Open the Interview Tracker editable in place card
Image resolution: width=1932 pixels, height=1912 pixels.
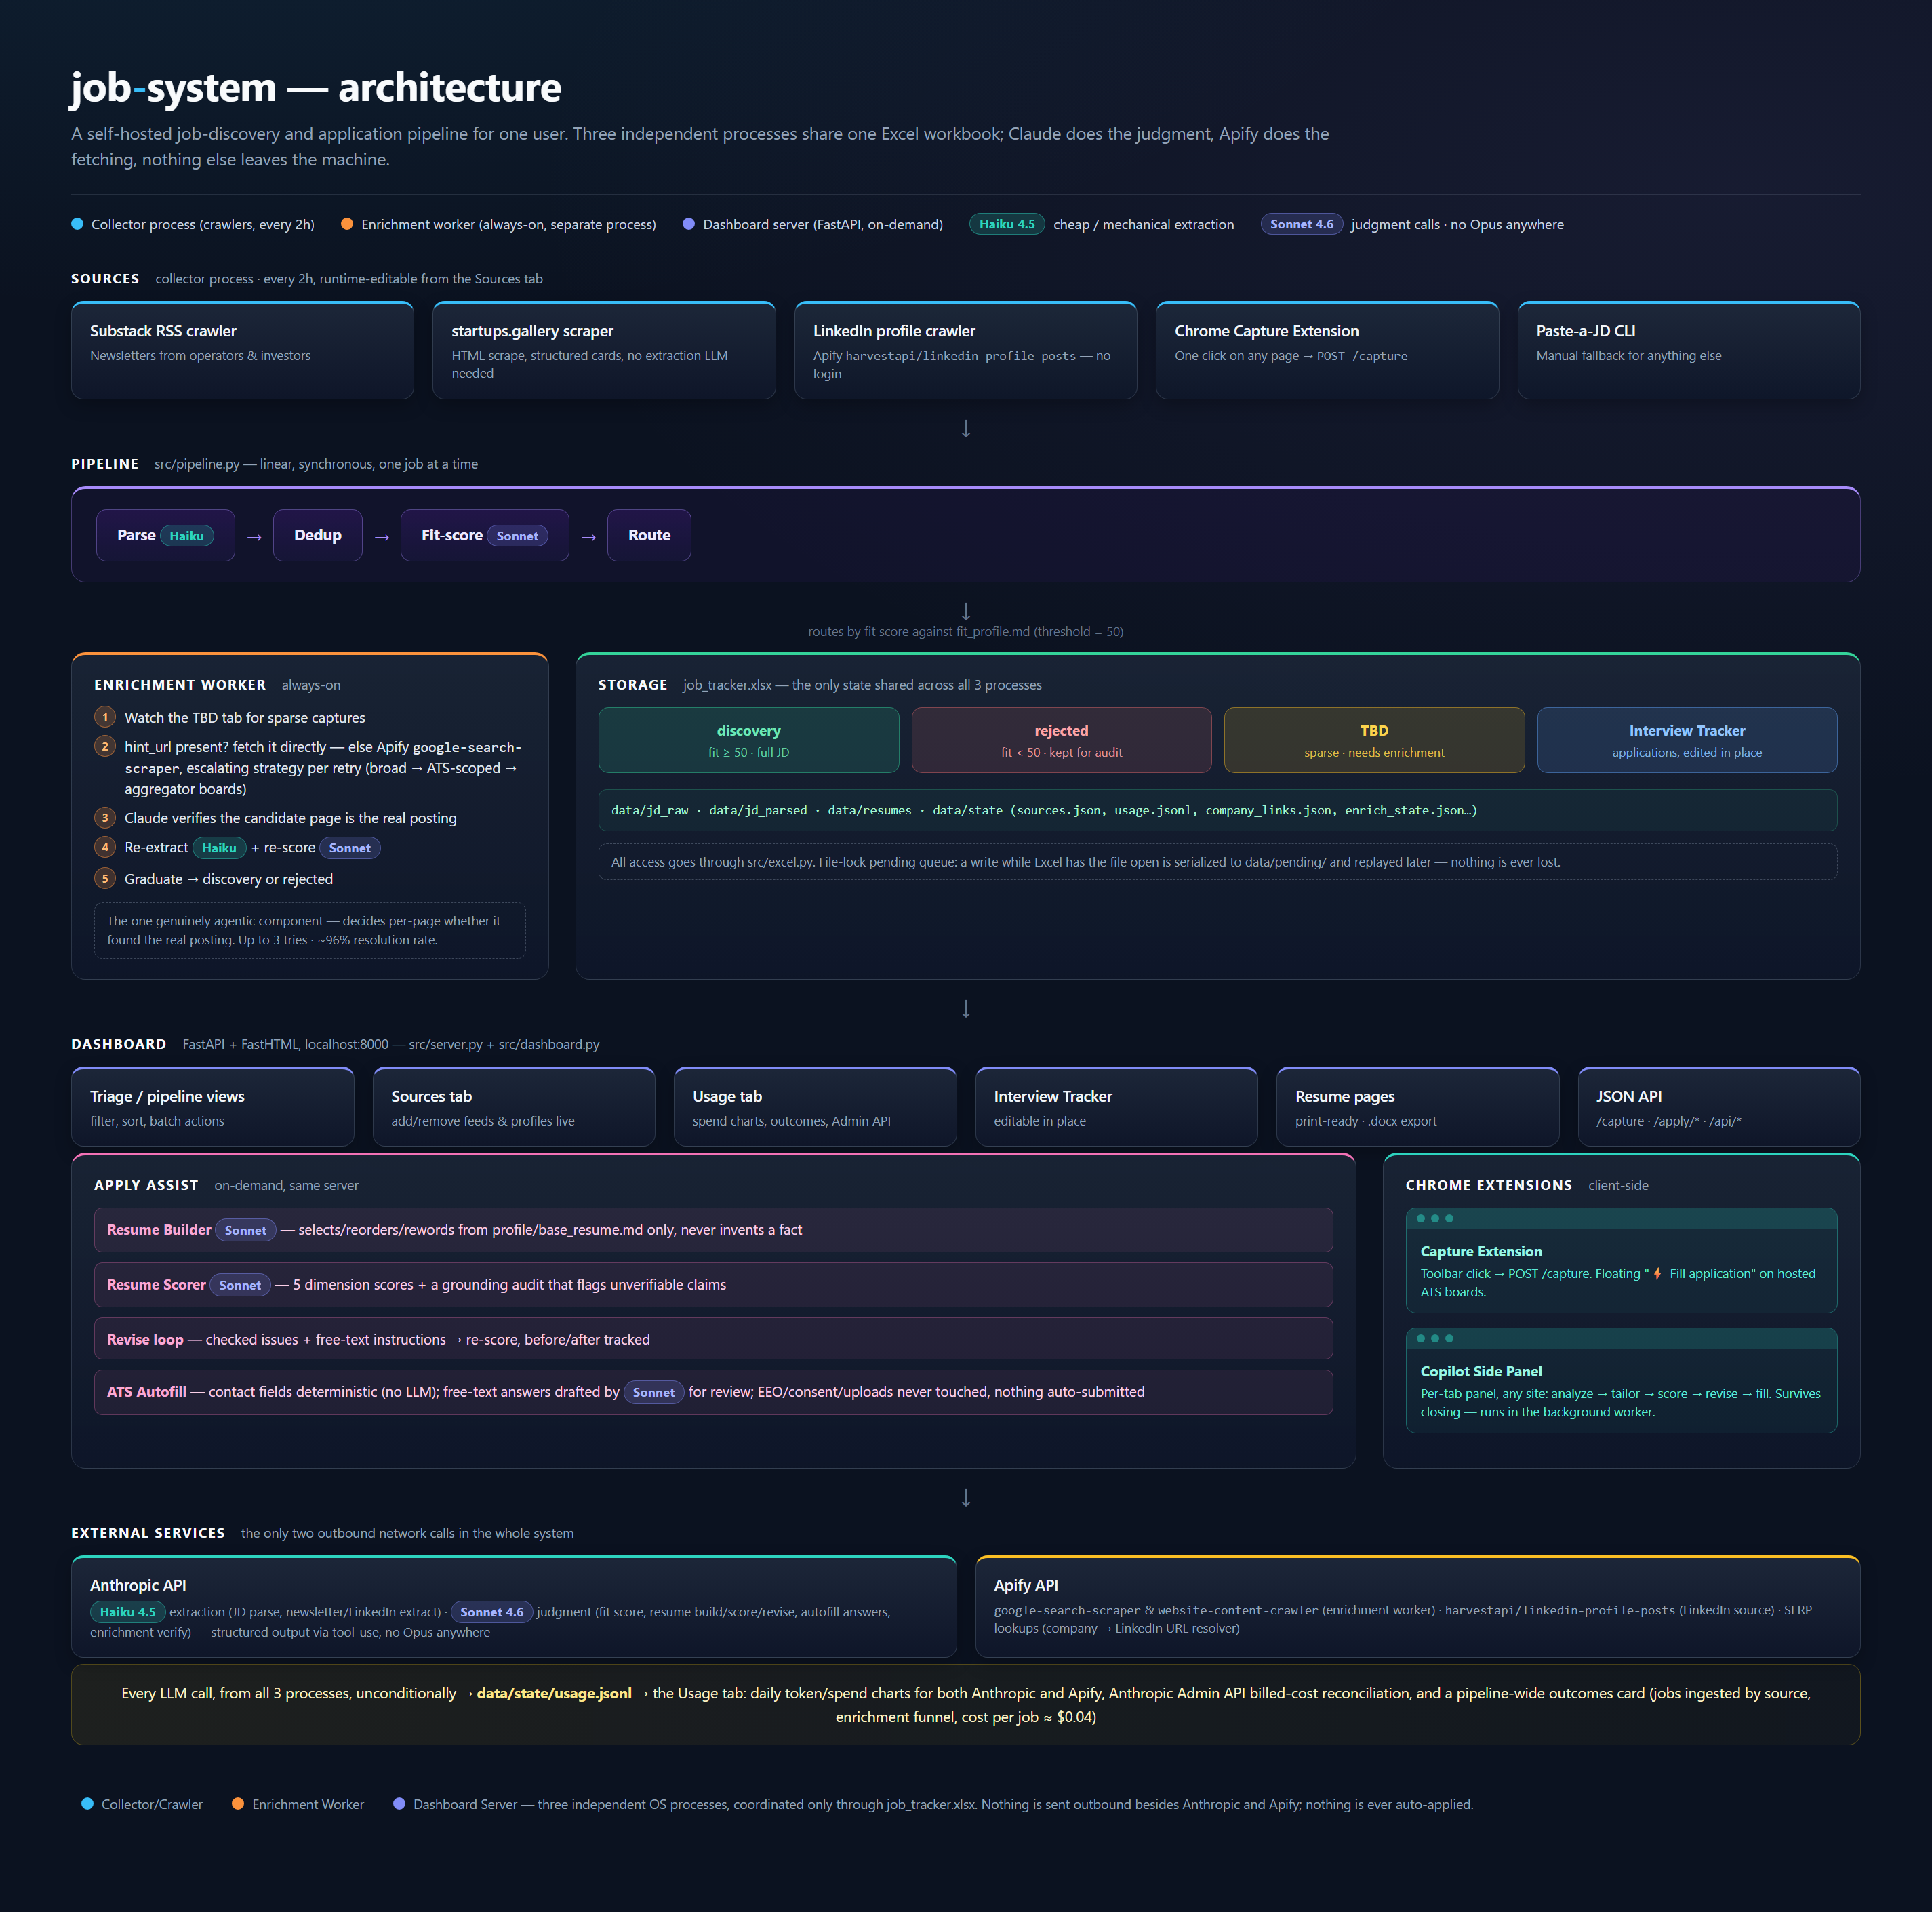coord(1116,1107)
